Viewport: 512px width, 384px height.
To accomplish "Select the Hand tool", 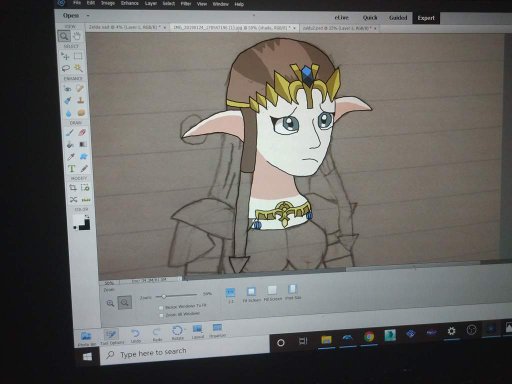I will [77, 36].
